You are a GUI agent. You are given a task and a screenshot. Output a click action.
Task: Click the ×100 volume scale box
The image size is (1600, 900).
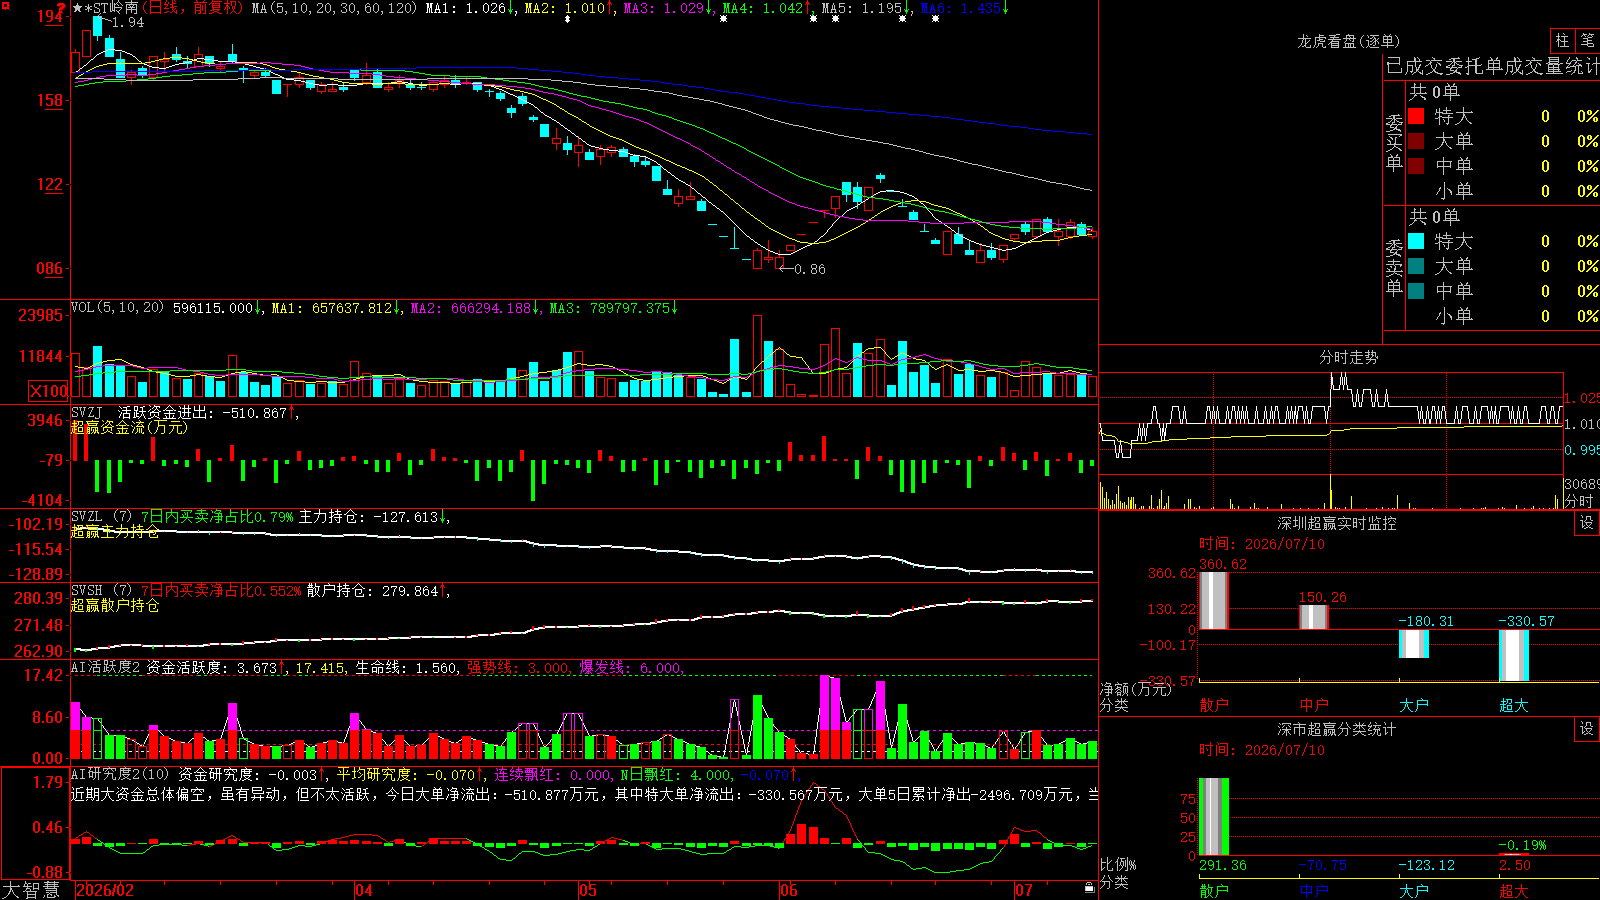coord(49,391)
